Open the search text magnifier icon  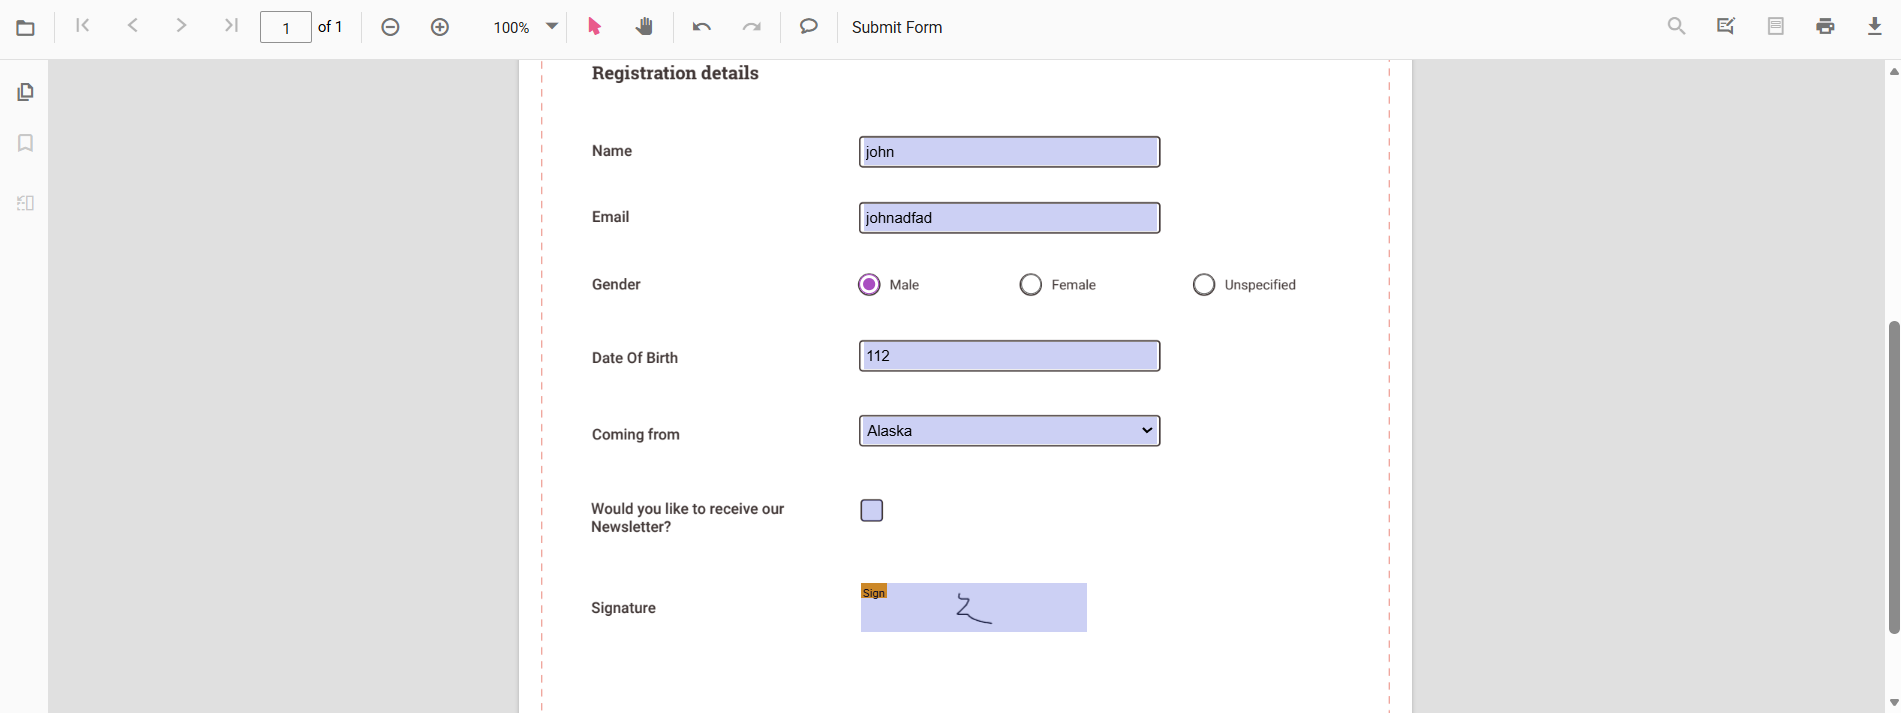[1677, 27]
